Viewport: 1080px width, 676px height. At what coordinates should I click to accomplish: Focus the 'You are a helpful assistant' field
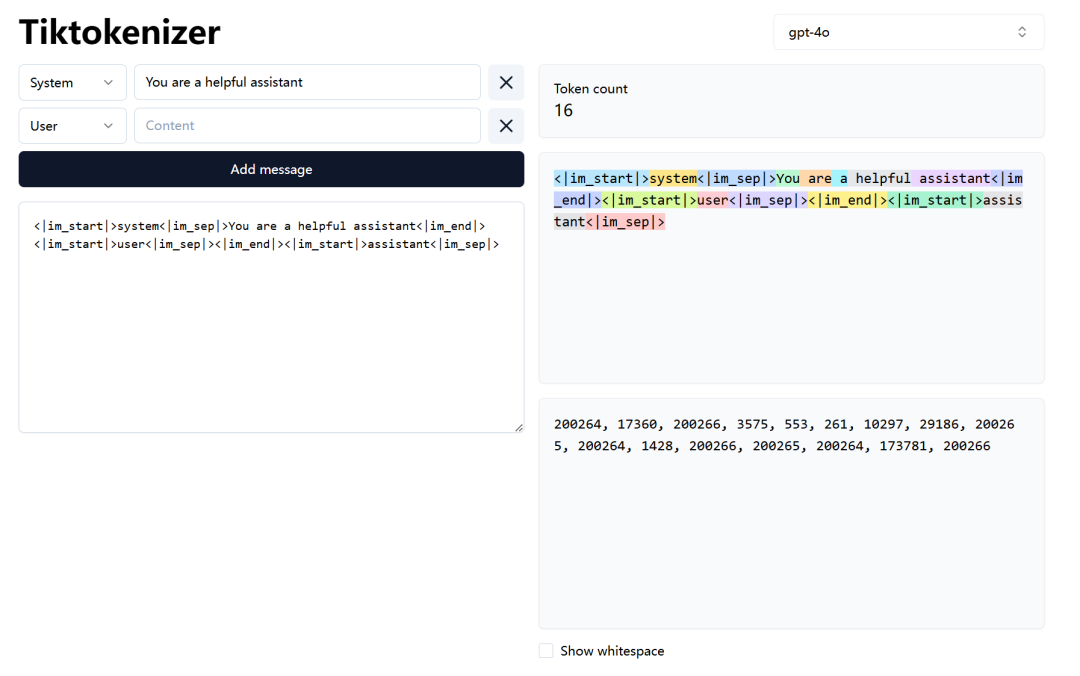click(307, 83)
